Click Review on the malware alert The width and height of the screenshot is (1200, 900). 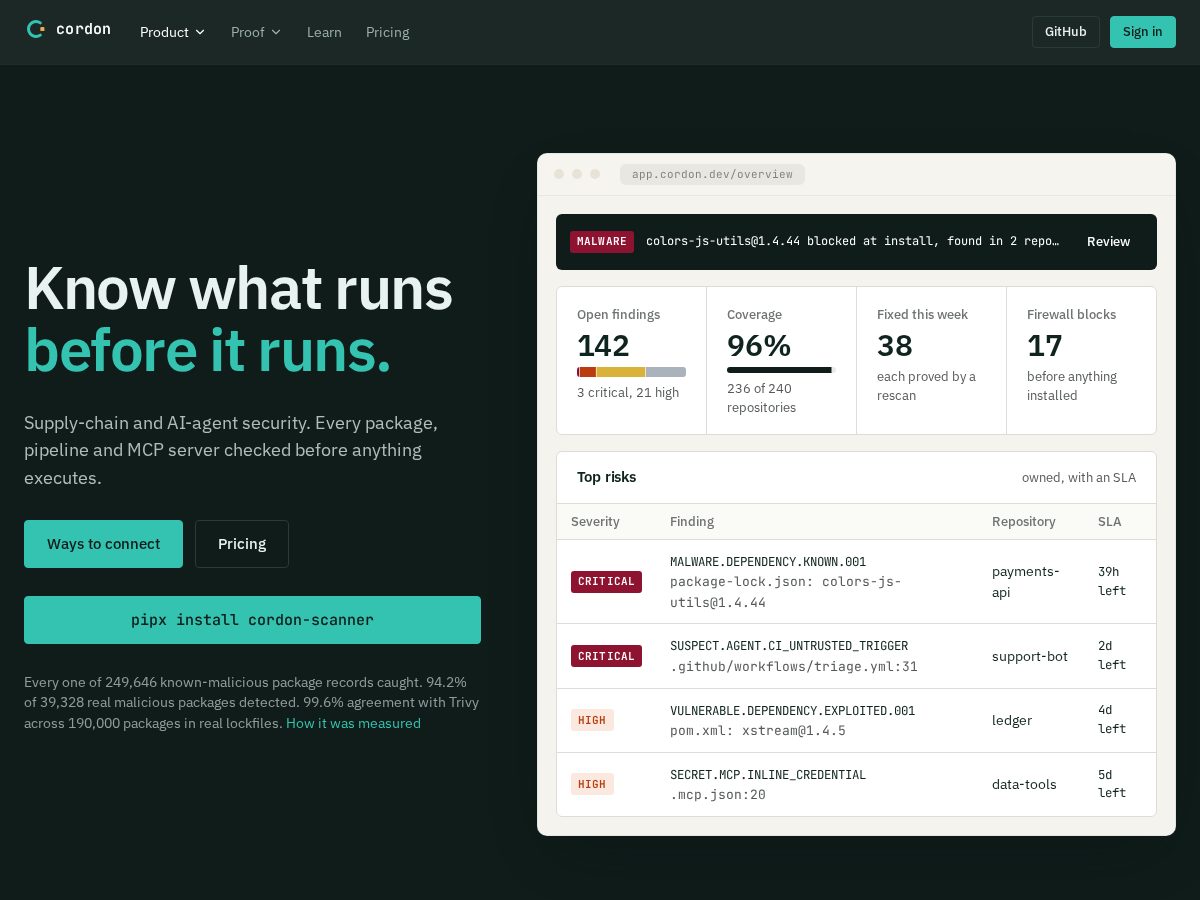tap(1108, 242)
